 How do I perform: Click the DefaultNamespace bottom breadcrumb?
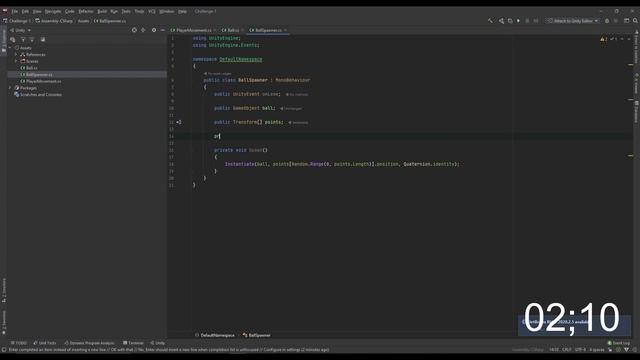(x=215, y=335)
